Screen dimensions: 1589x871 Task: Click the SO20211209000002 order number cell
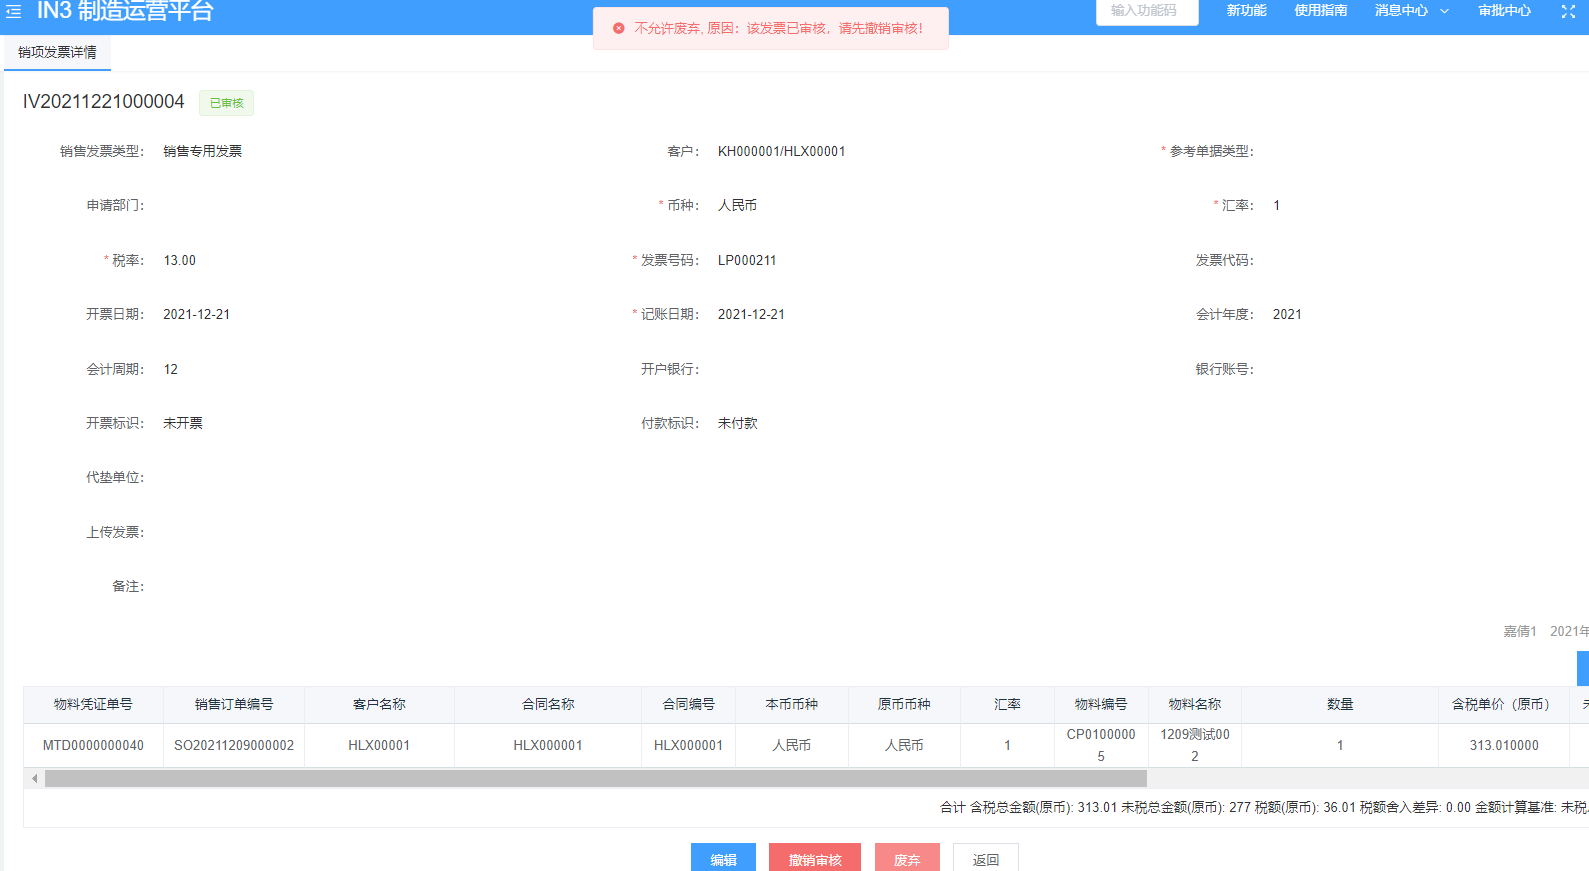tap(234, 745)
